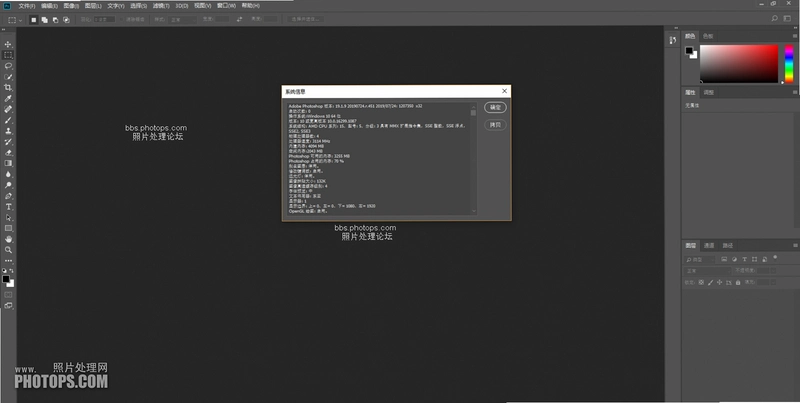Change screen mode icon at toolbox bottom
Screen dimensions: 800x403
(8, 306)
